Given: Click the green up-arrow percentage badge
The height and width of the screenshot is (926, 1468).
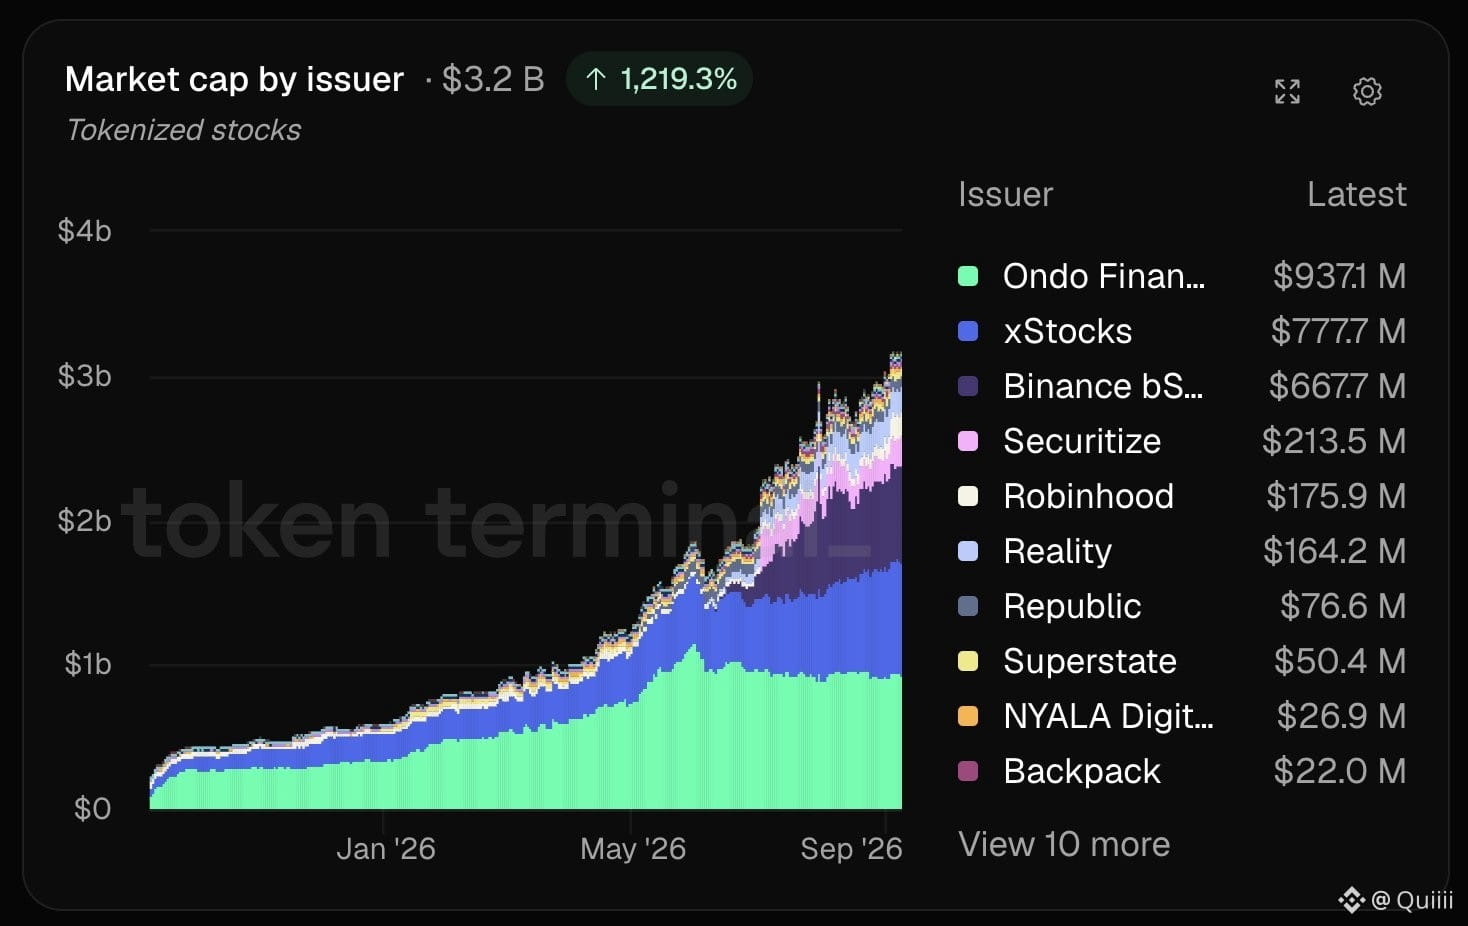Looking at the screenshot, I should (659, 79).
